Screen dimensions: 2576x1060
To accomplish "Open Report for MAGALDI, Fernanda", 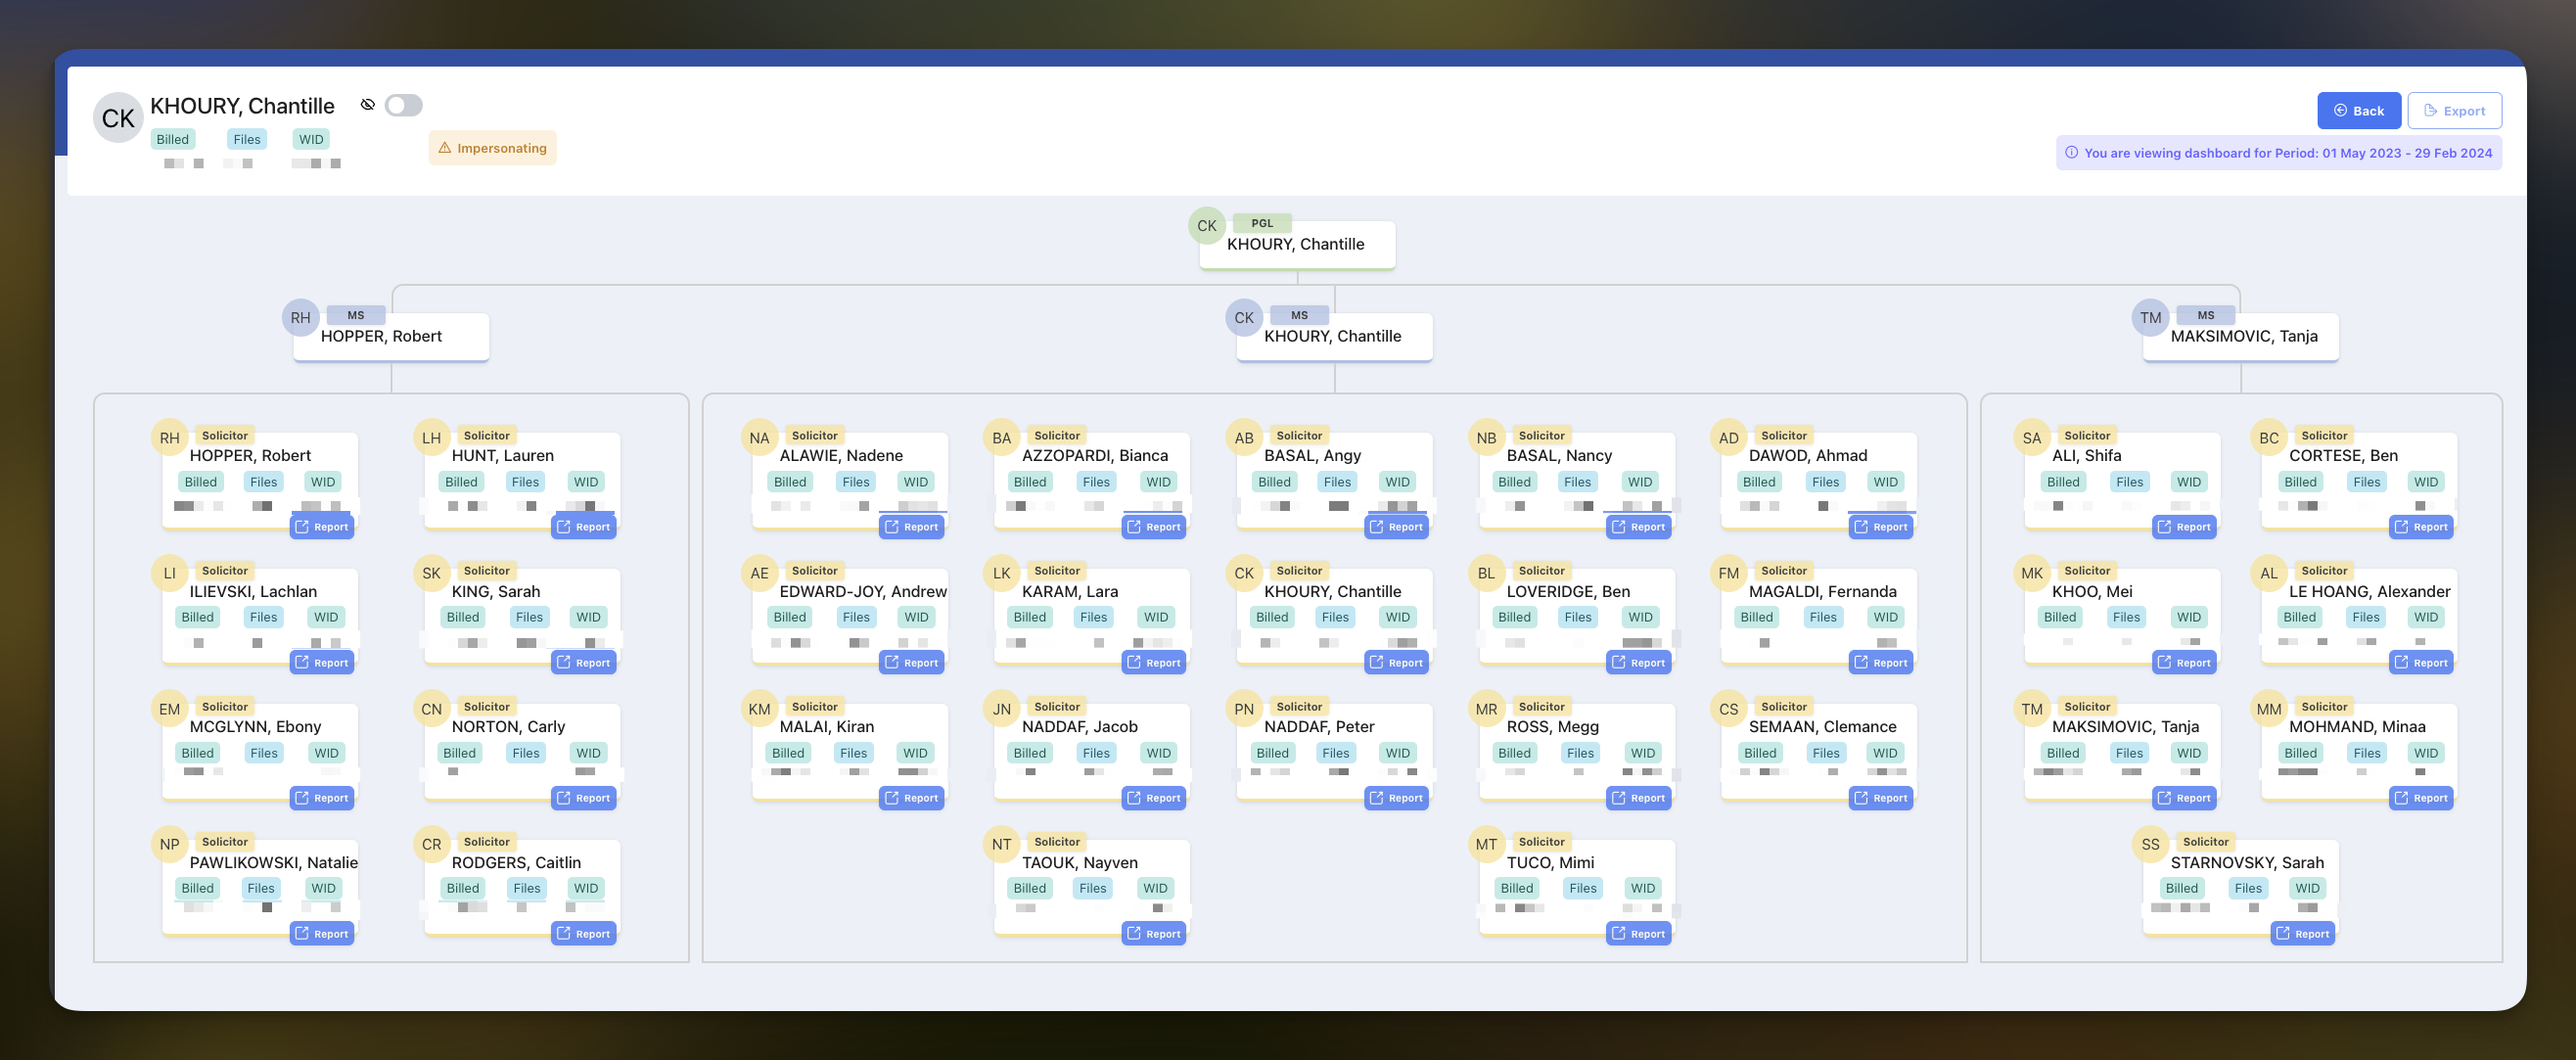I will 1881,663.
